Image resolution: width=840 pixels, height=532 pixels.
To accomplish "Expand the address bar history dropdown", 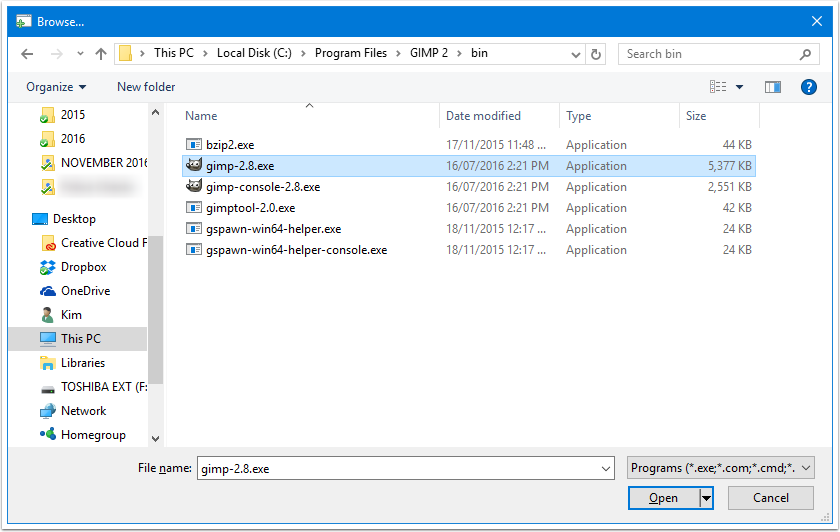I will click(575, 54).
